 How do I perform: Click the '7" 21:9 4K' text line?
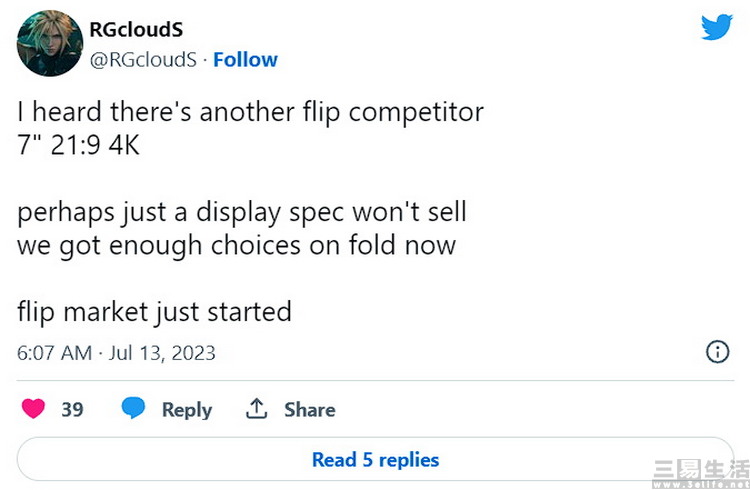(x=78, y=145)
